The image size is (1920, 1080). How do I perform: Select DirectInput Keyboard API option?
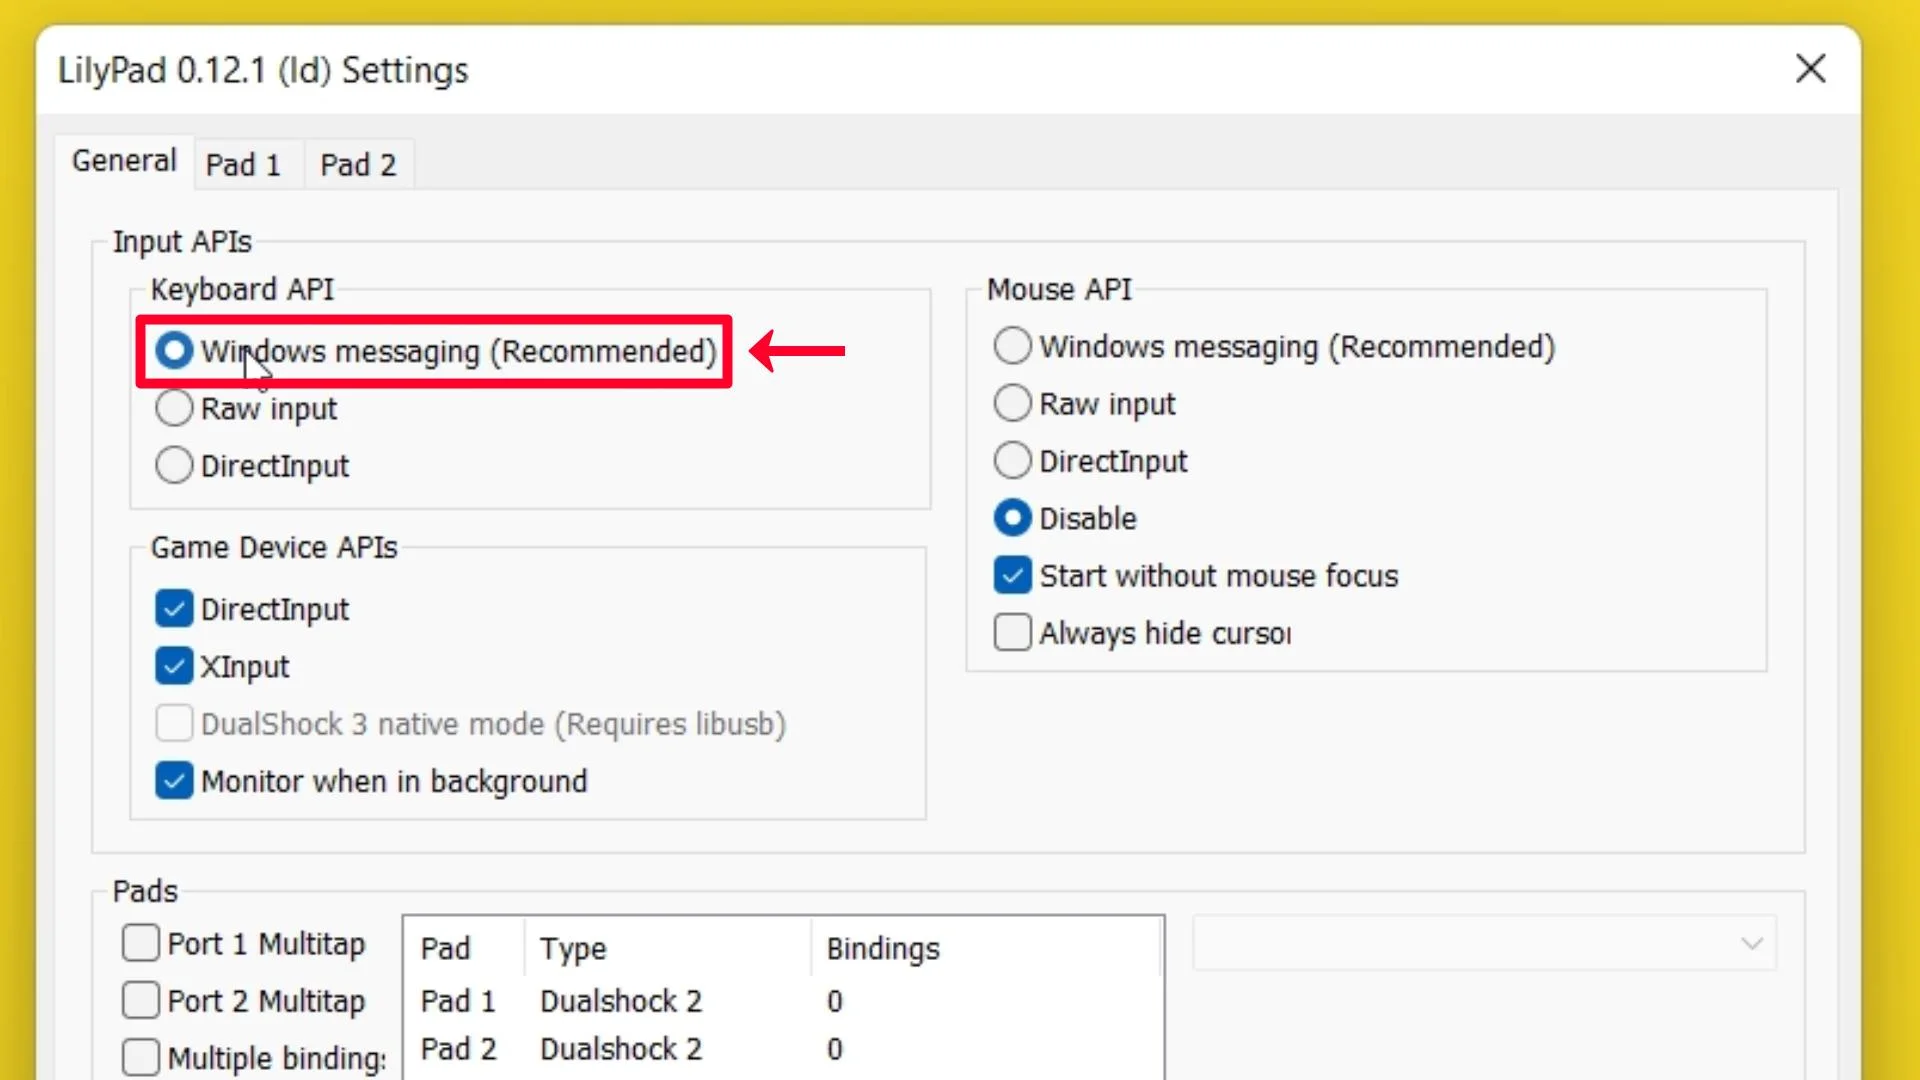tap(173, 464)
